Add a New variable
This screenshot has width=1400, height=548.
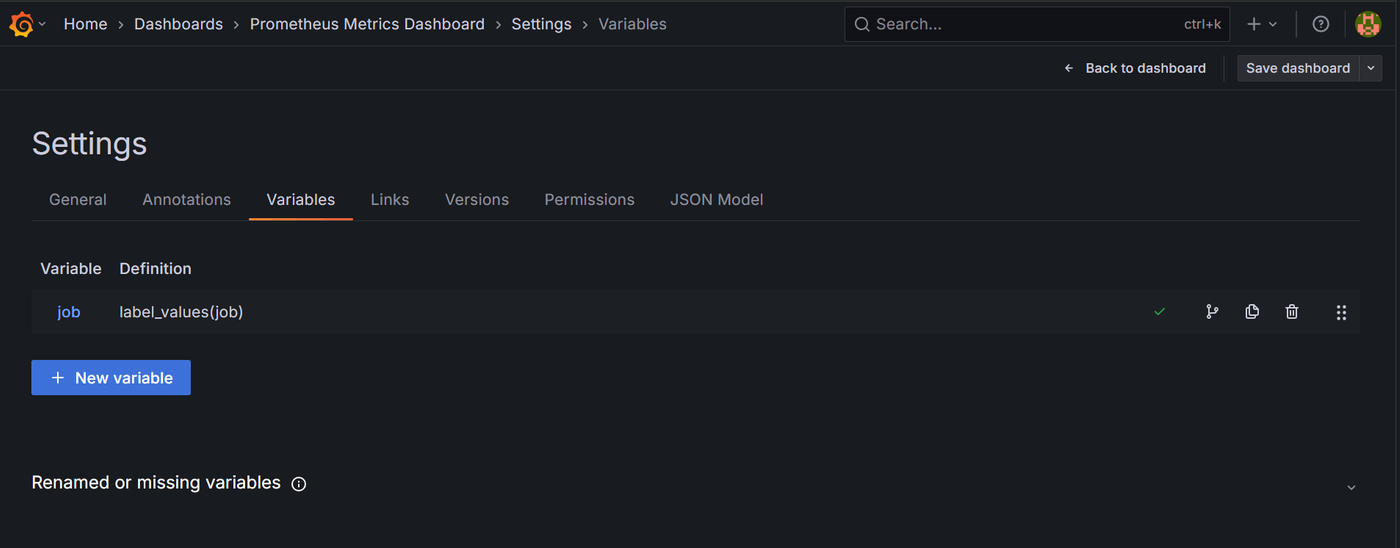coord(111,378)
